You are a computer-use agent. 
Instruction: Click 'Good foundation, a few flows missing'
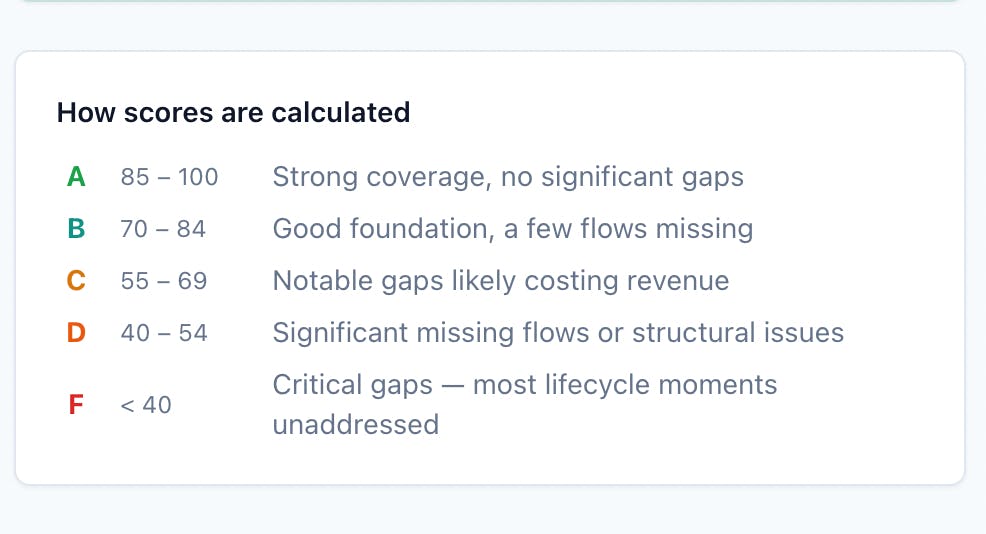coord(512,229)
